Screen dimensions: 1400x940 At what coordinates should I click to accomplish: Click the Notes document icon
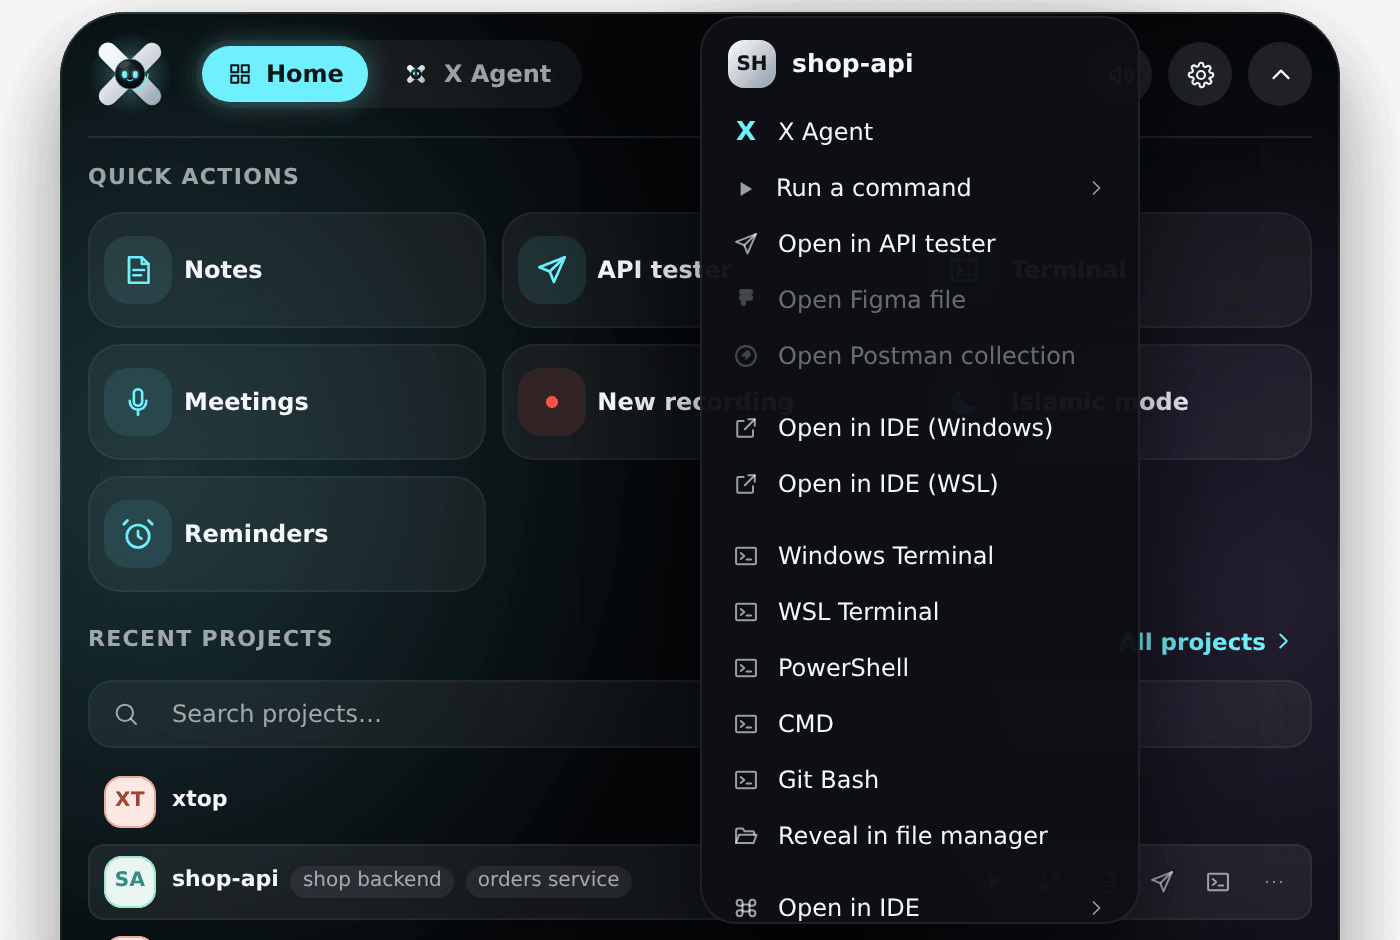pos(138,270)
